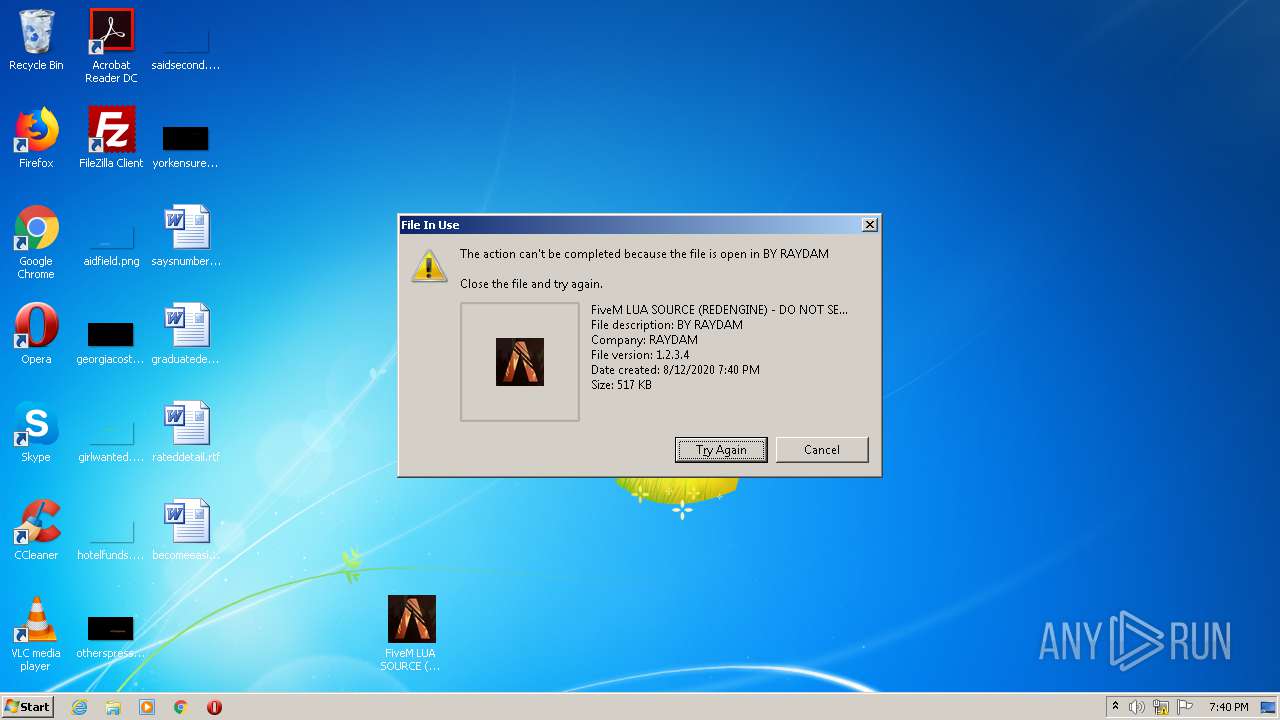The height and width of the screenshot is (720, 1280).
Task: Open Skype desktop shortcut
Action: point(36,433)
